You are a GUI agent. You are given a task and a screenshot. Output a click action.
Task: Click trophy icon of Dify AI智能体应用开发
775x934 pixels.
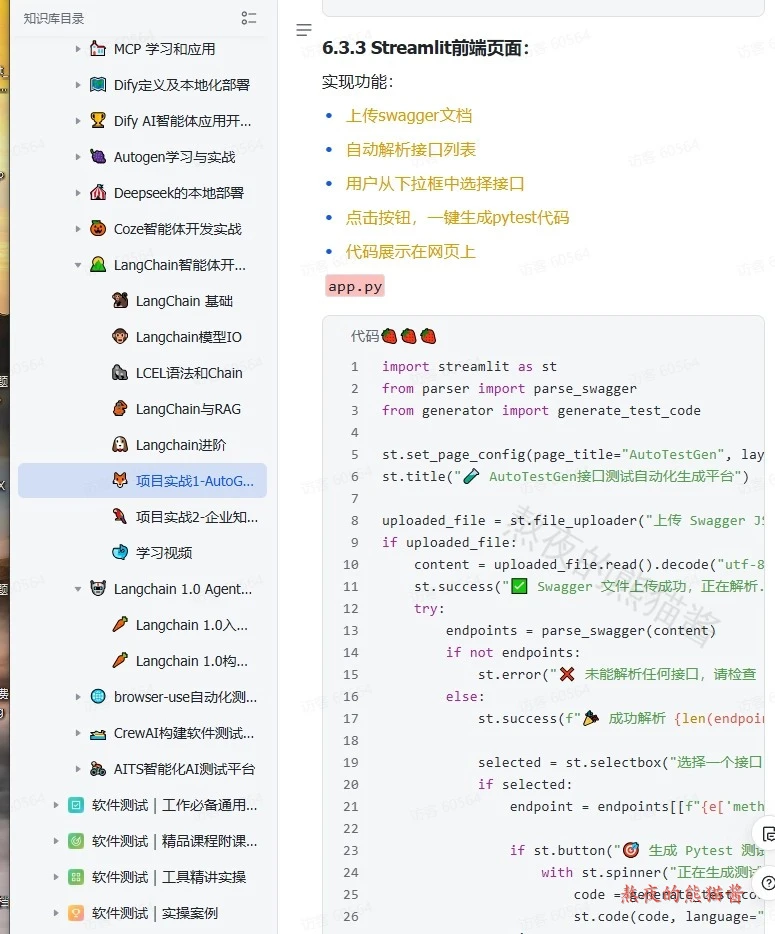[x=98, y=120]
